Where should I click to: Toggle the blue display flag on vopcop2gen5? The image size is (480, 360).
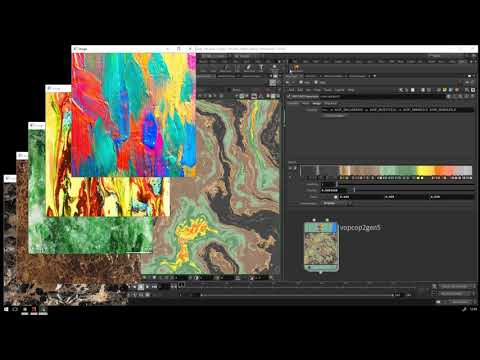(x=335, y=228)
